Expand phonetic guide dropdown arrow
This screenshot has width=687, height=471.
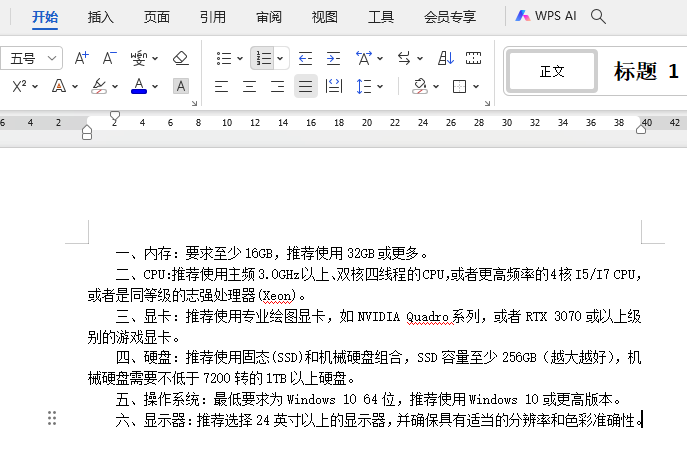click(x=155, y=58)
